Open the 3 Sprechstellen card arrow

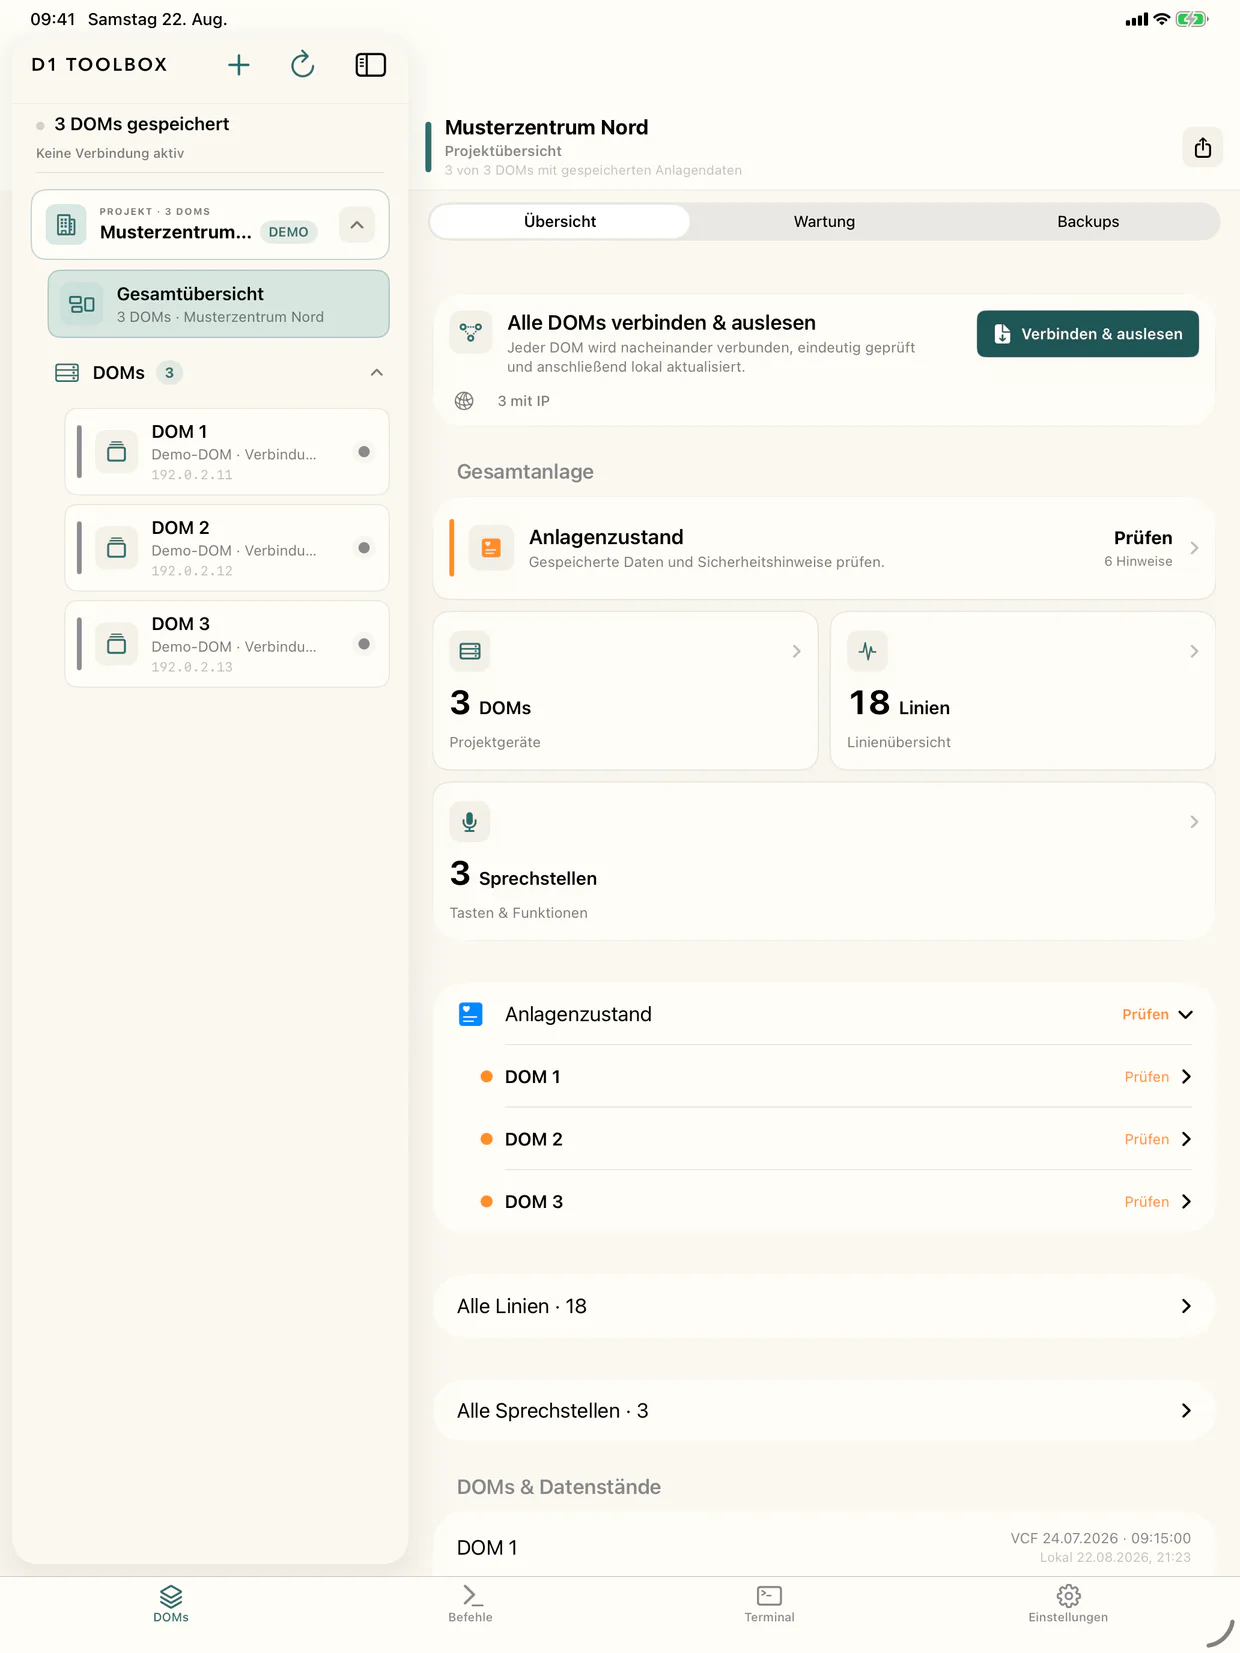pyautogui.click(x=1194, y=822)
